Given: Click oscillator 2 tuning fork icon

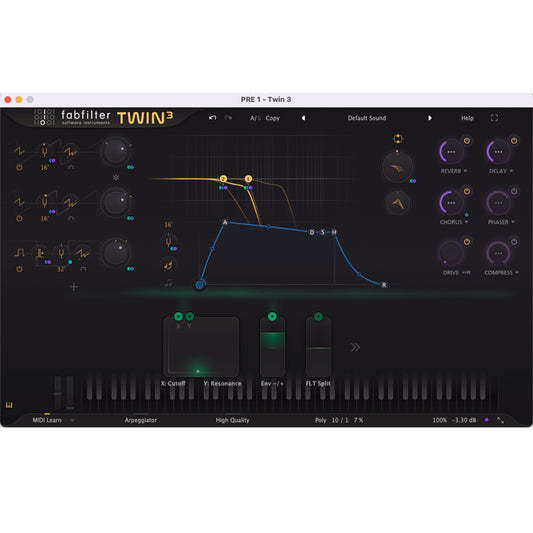Looking at the screenshot, I should tap(44, 202).
